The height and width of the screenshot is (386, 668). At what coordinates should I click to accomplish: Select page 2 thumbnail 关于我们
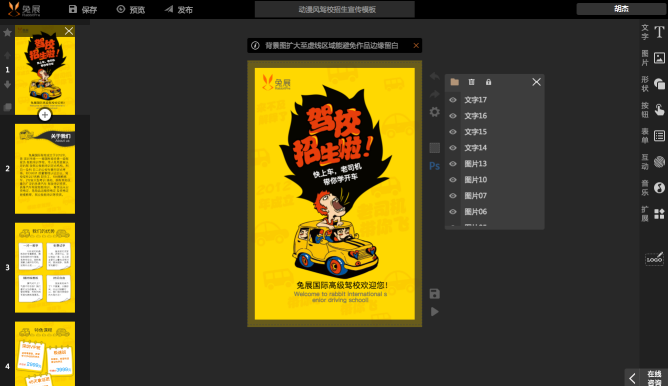pyautogui.click(x=45, y=169)
